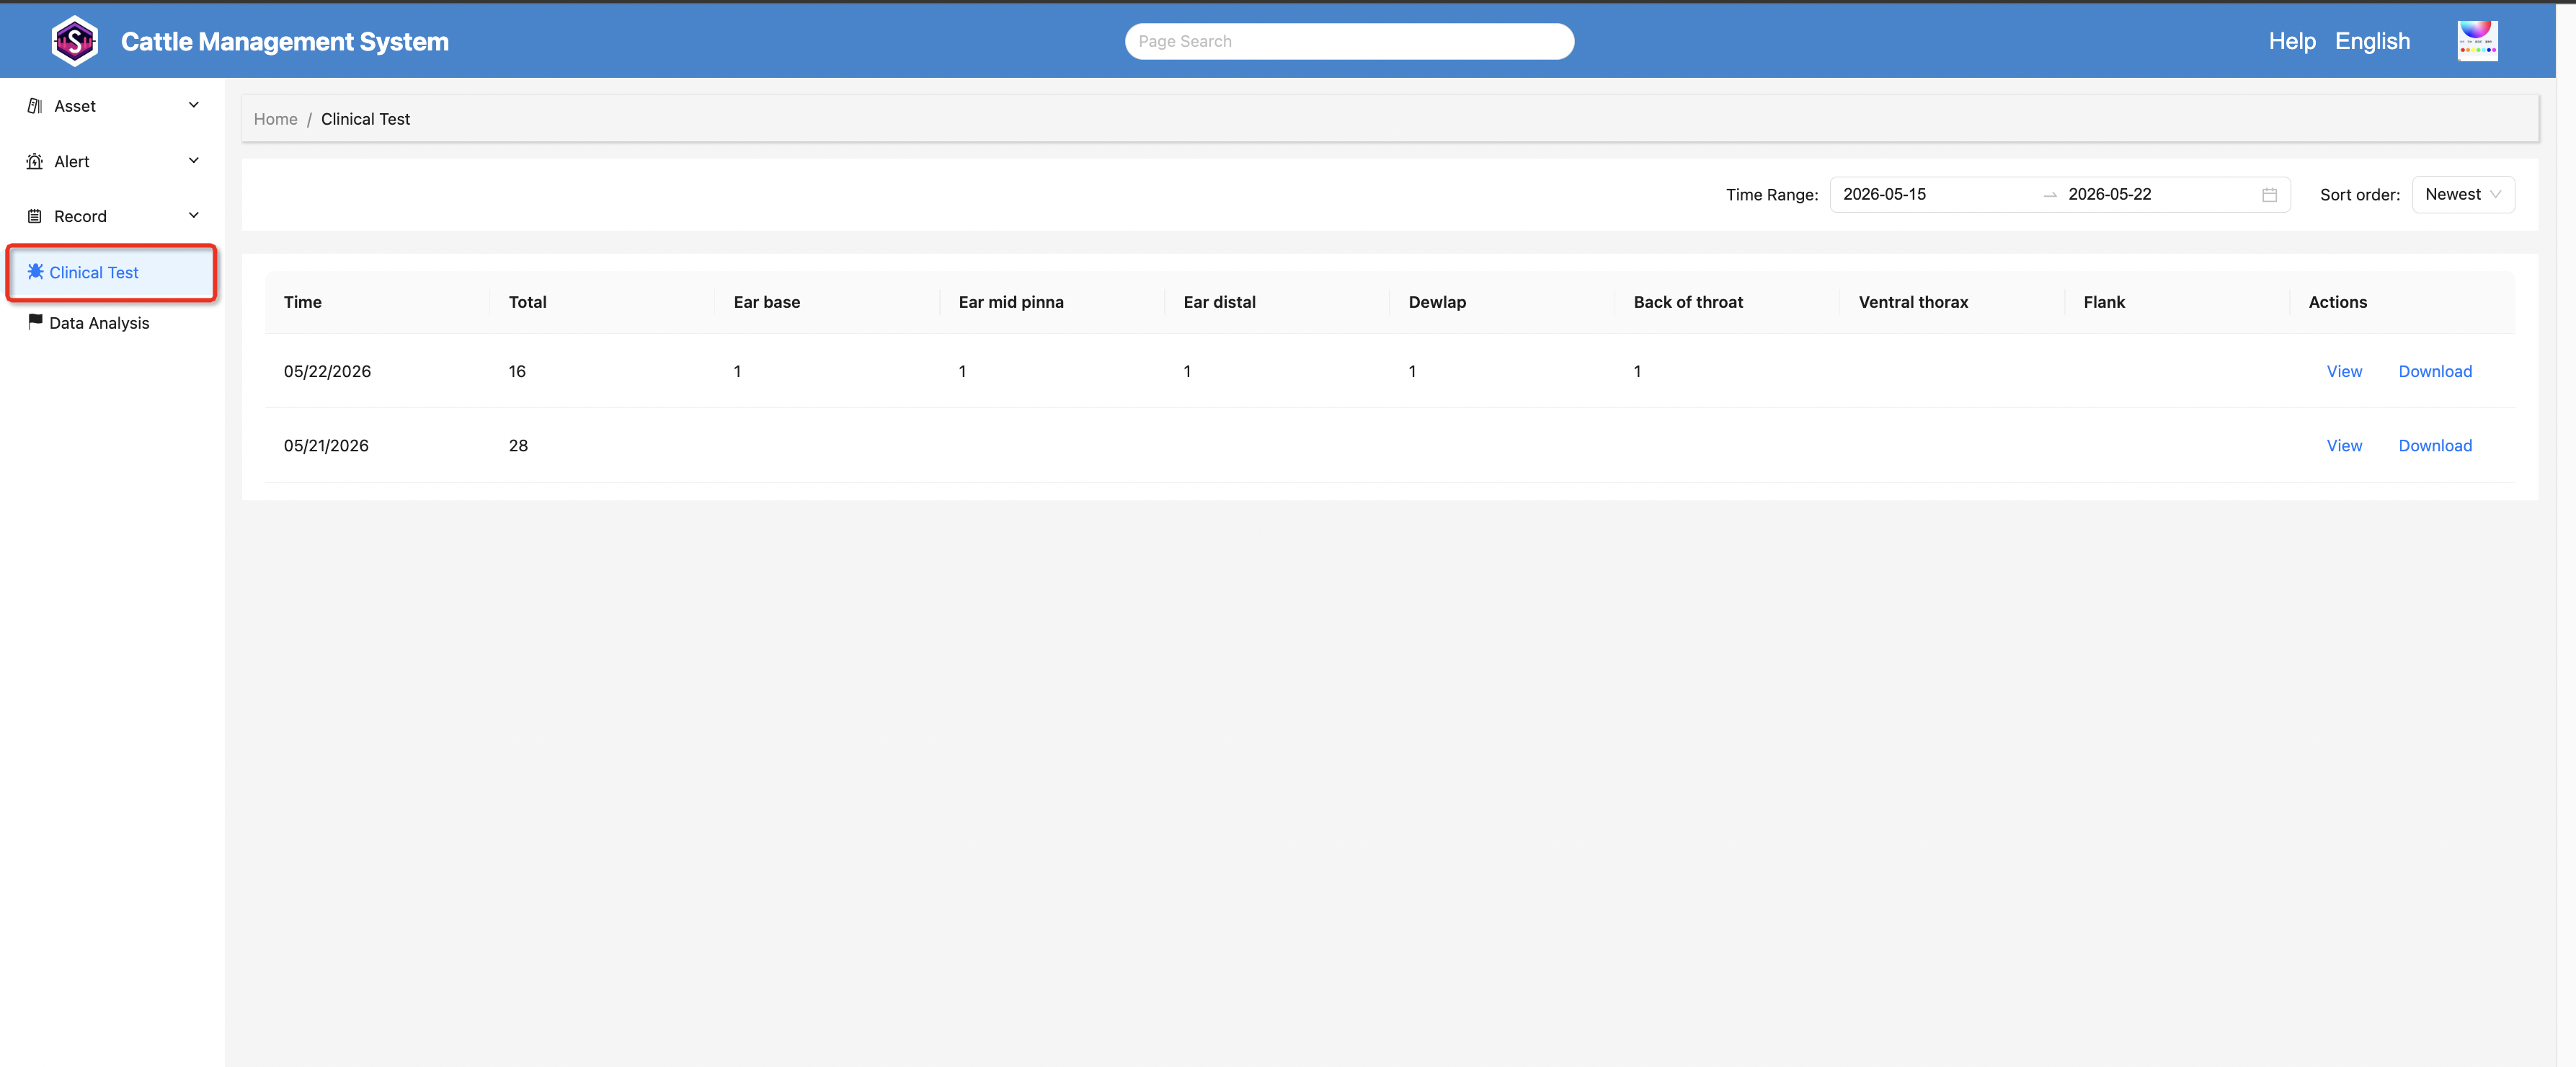Expand the Alert menu chevron
Viewport: 2576px width, 1067px height.
(x=194, y=160)
